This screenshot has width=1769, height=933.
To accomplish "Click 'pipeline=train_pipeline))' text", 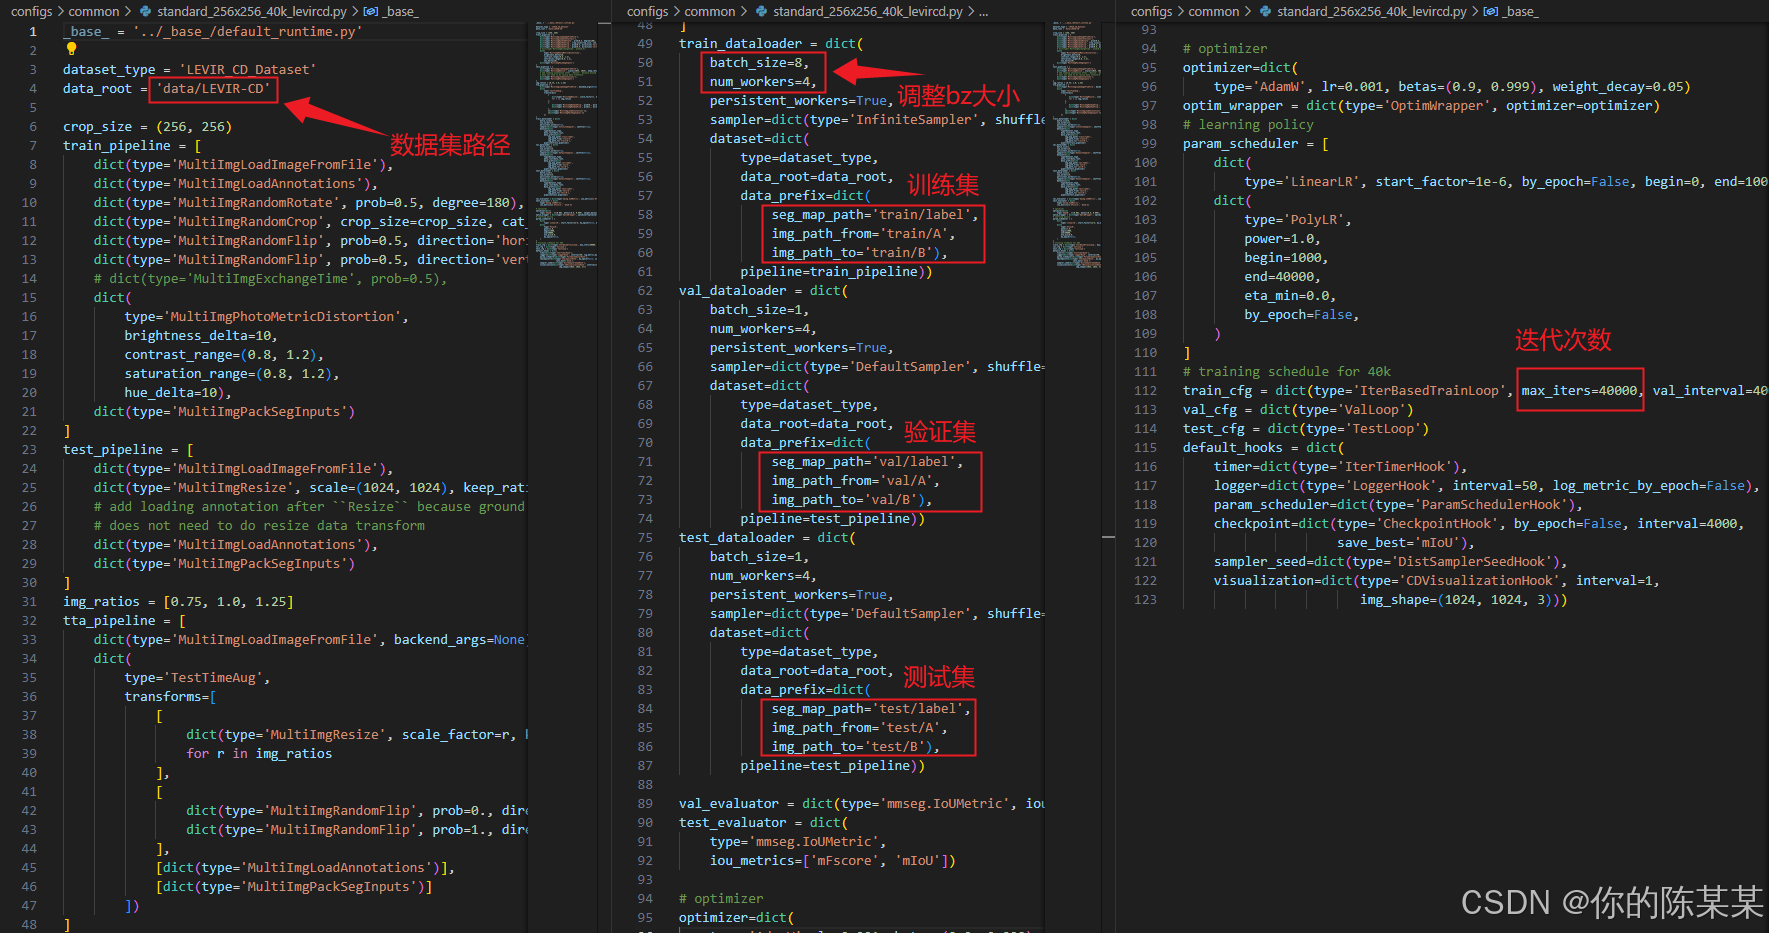I will (836, 272).
